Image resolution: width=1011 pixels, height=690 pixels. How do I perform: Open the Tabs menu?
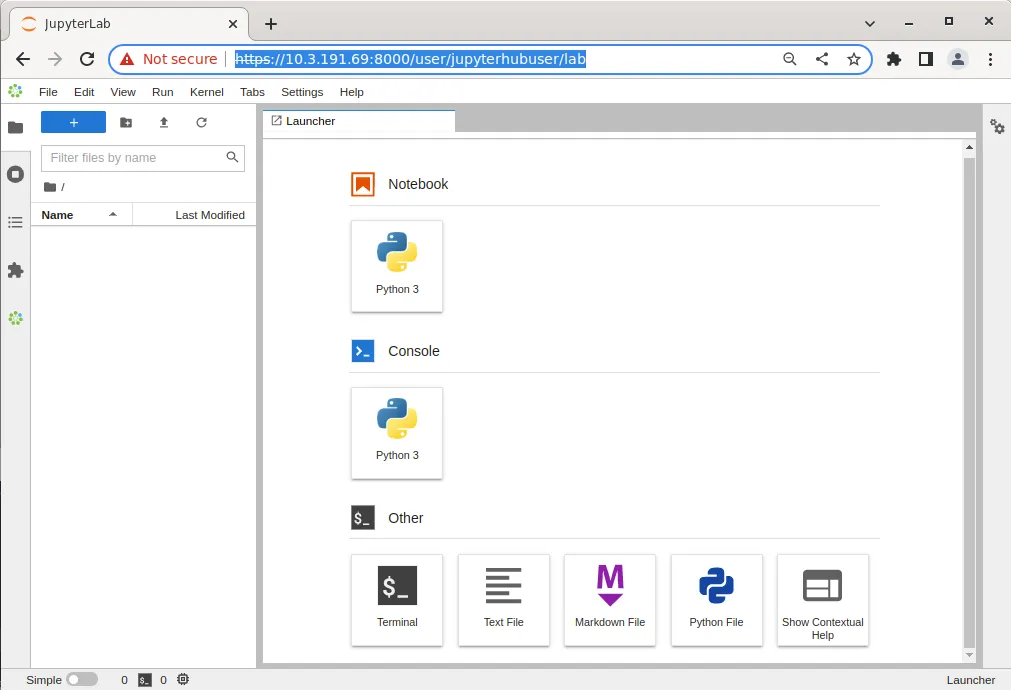252,92
